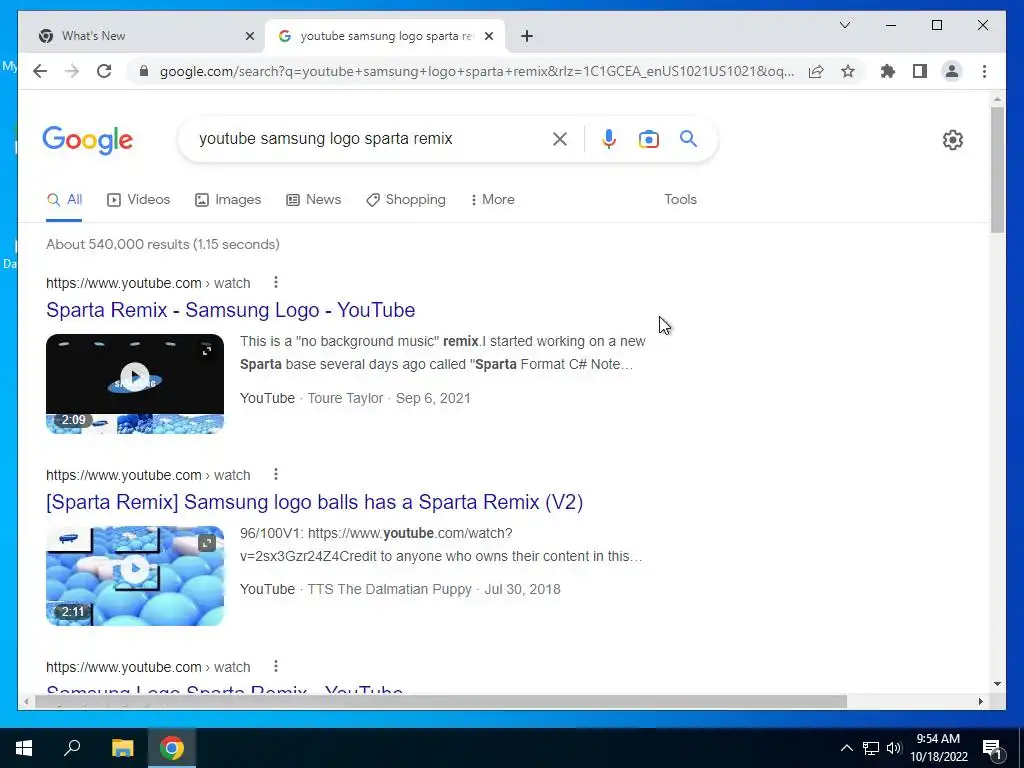Image resolution: width=1024 pixels, height=768 pixels.
Task: Open Sparta Remix - Samsung Logo - YouTube link
Action: coord(231,310)
